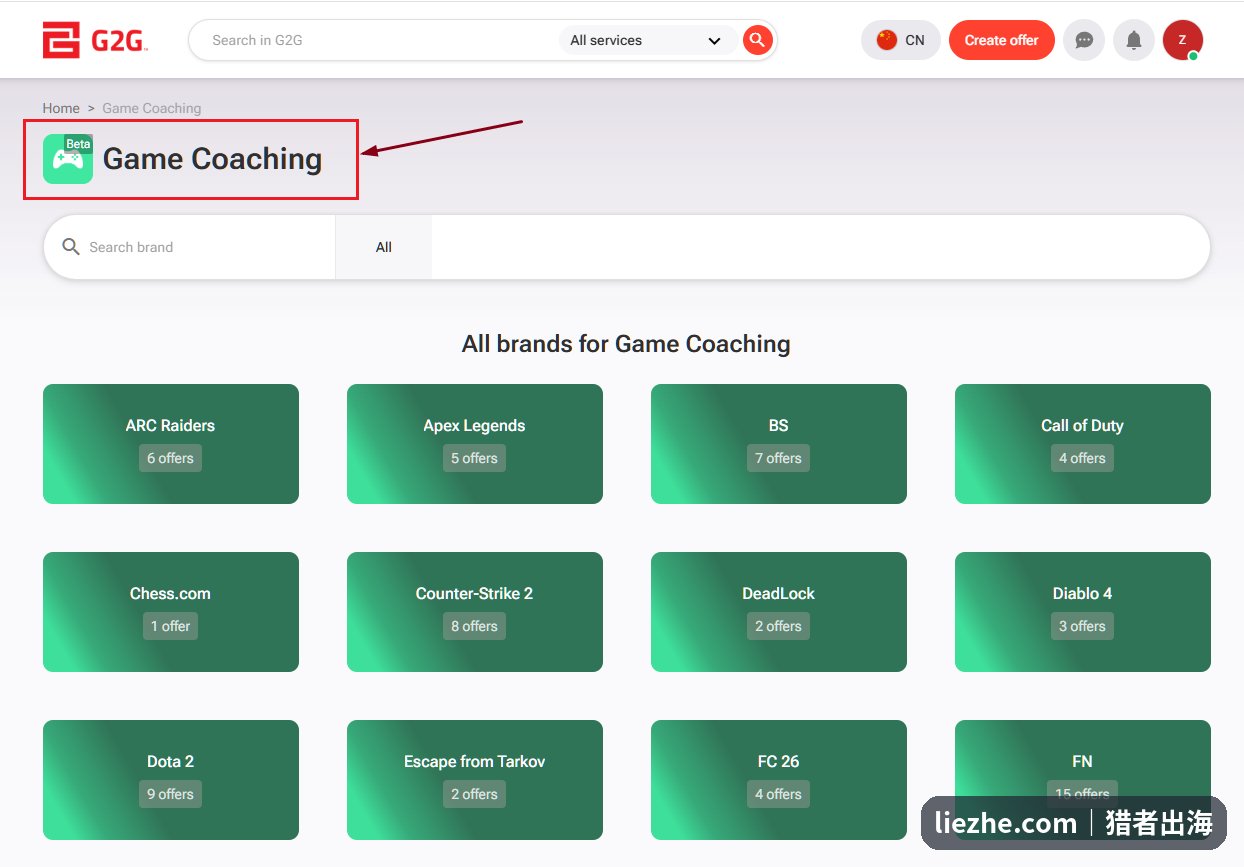Open the BS brand card

(x=779, y=444)
